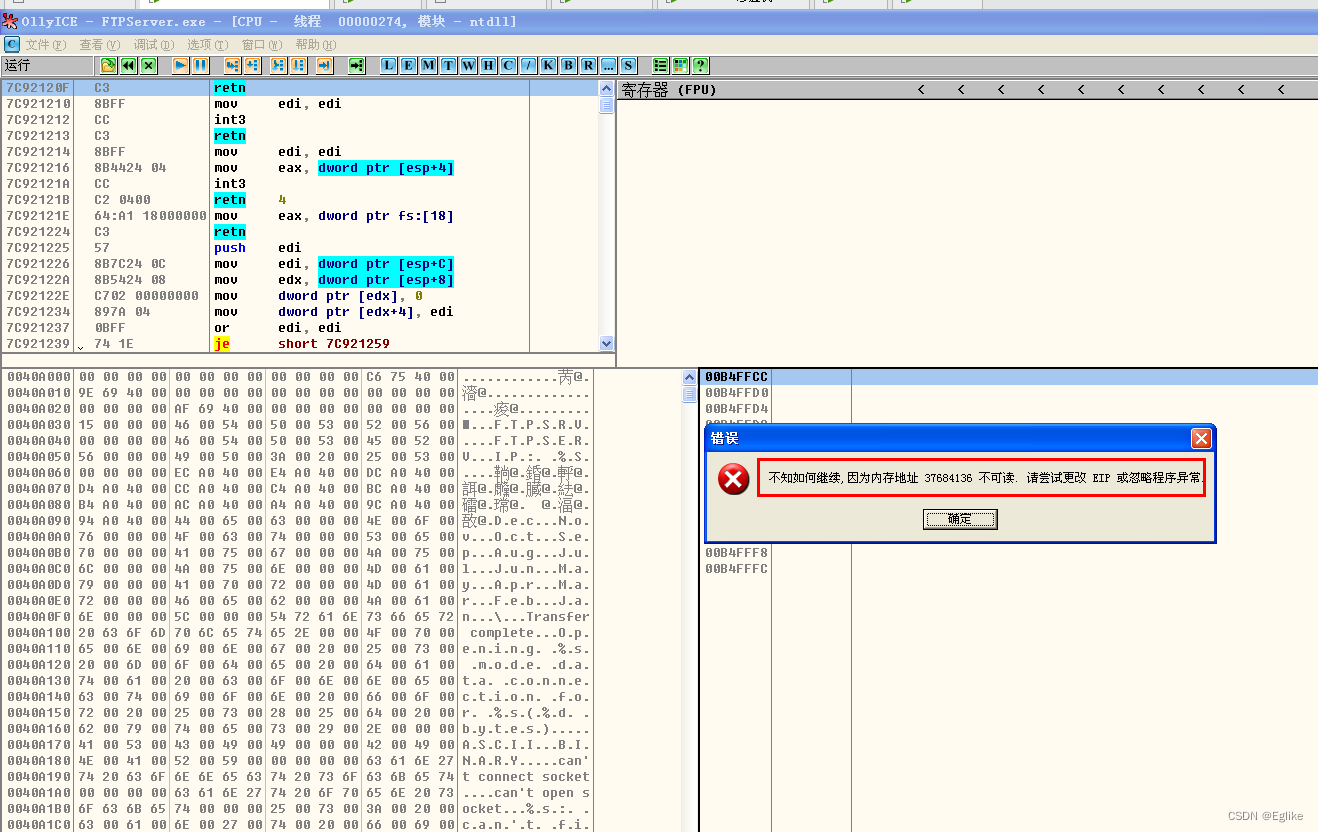Image resolution: width=1318 pixels, height=832 pixels.
Task: Click 确定 in the error dialog
Action: 960,519
